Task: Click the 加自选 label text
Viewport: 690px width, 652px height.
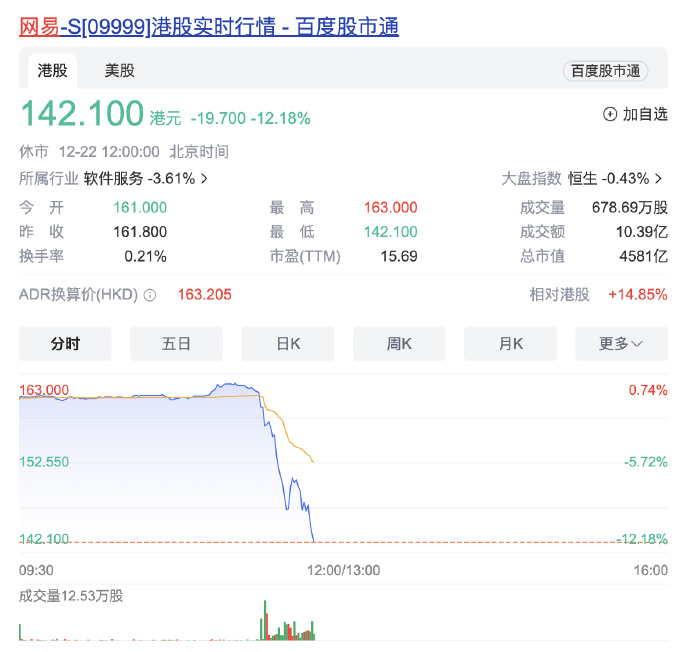Action: pos(645,114)
